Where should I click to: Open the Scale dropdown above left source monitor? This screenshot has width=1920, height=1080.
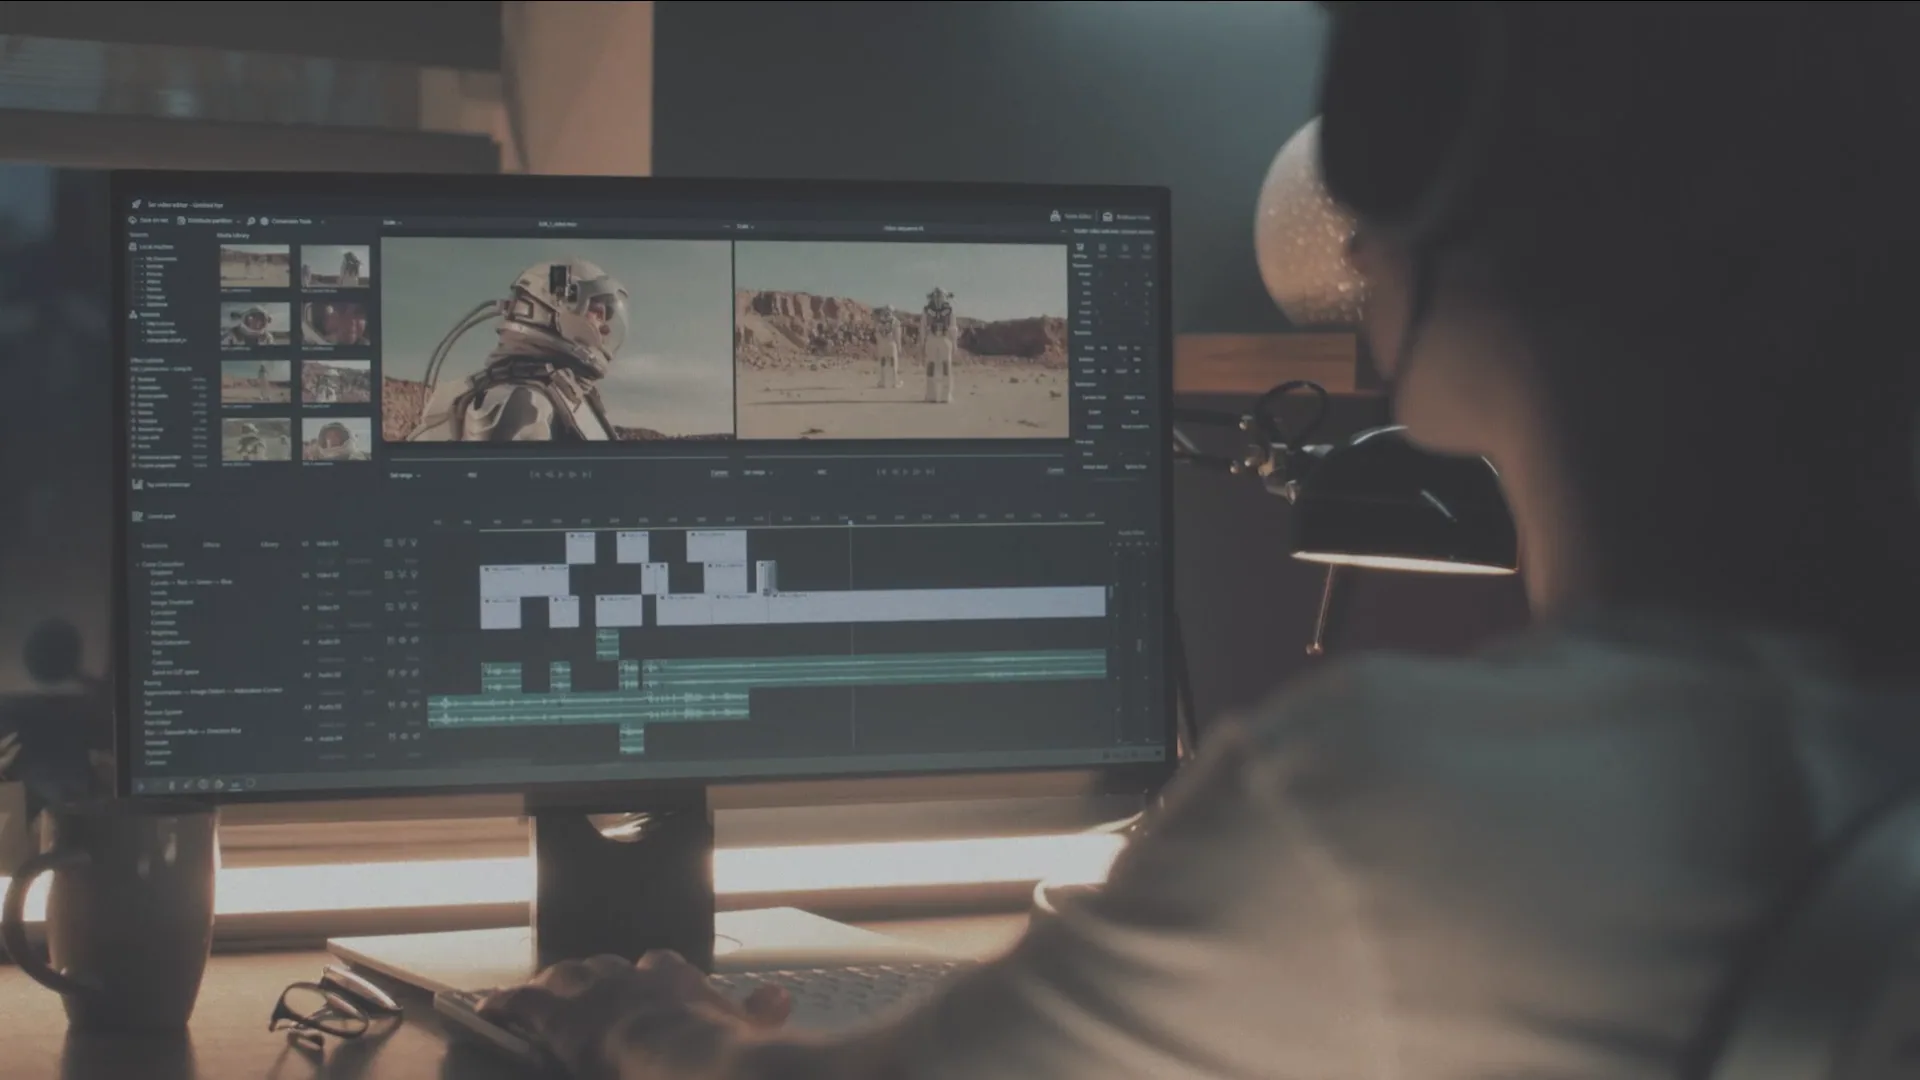pos(392,224)
